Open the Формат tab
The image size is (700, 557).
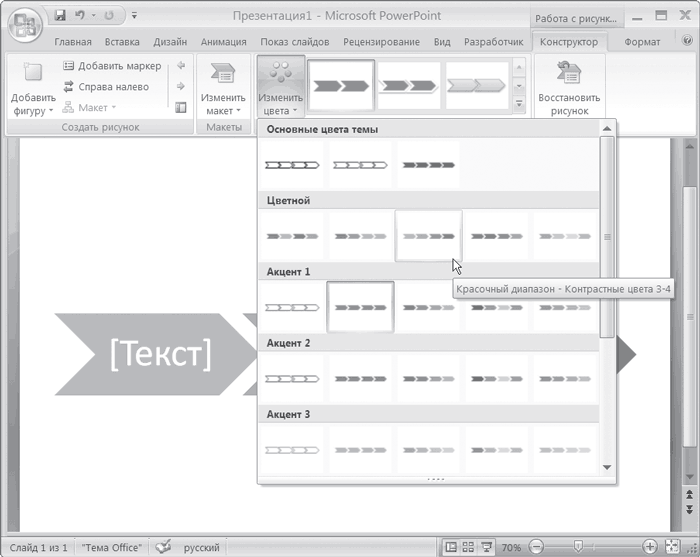click(x=641, y=42)
